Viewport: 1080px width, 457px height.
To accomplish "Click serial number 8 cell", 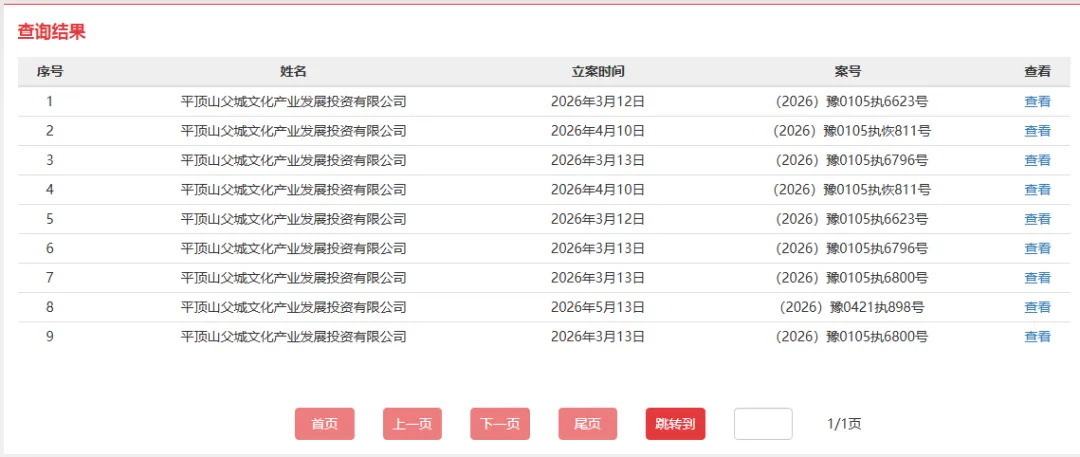I will [50, 307].
